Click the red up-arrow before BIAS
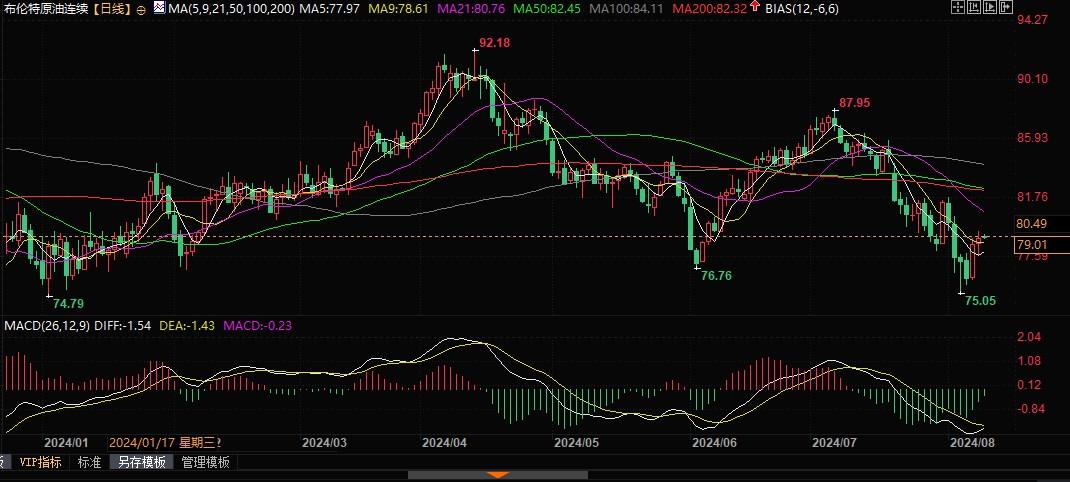 (754, 8)
